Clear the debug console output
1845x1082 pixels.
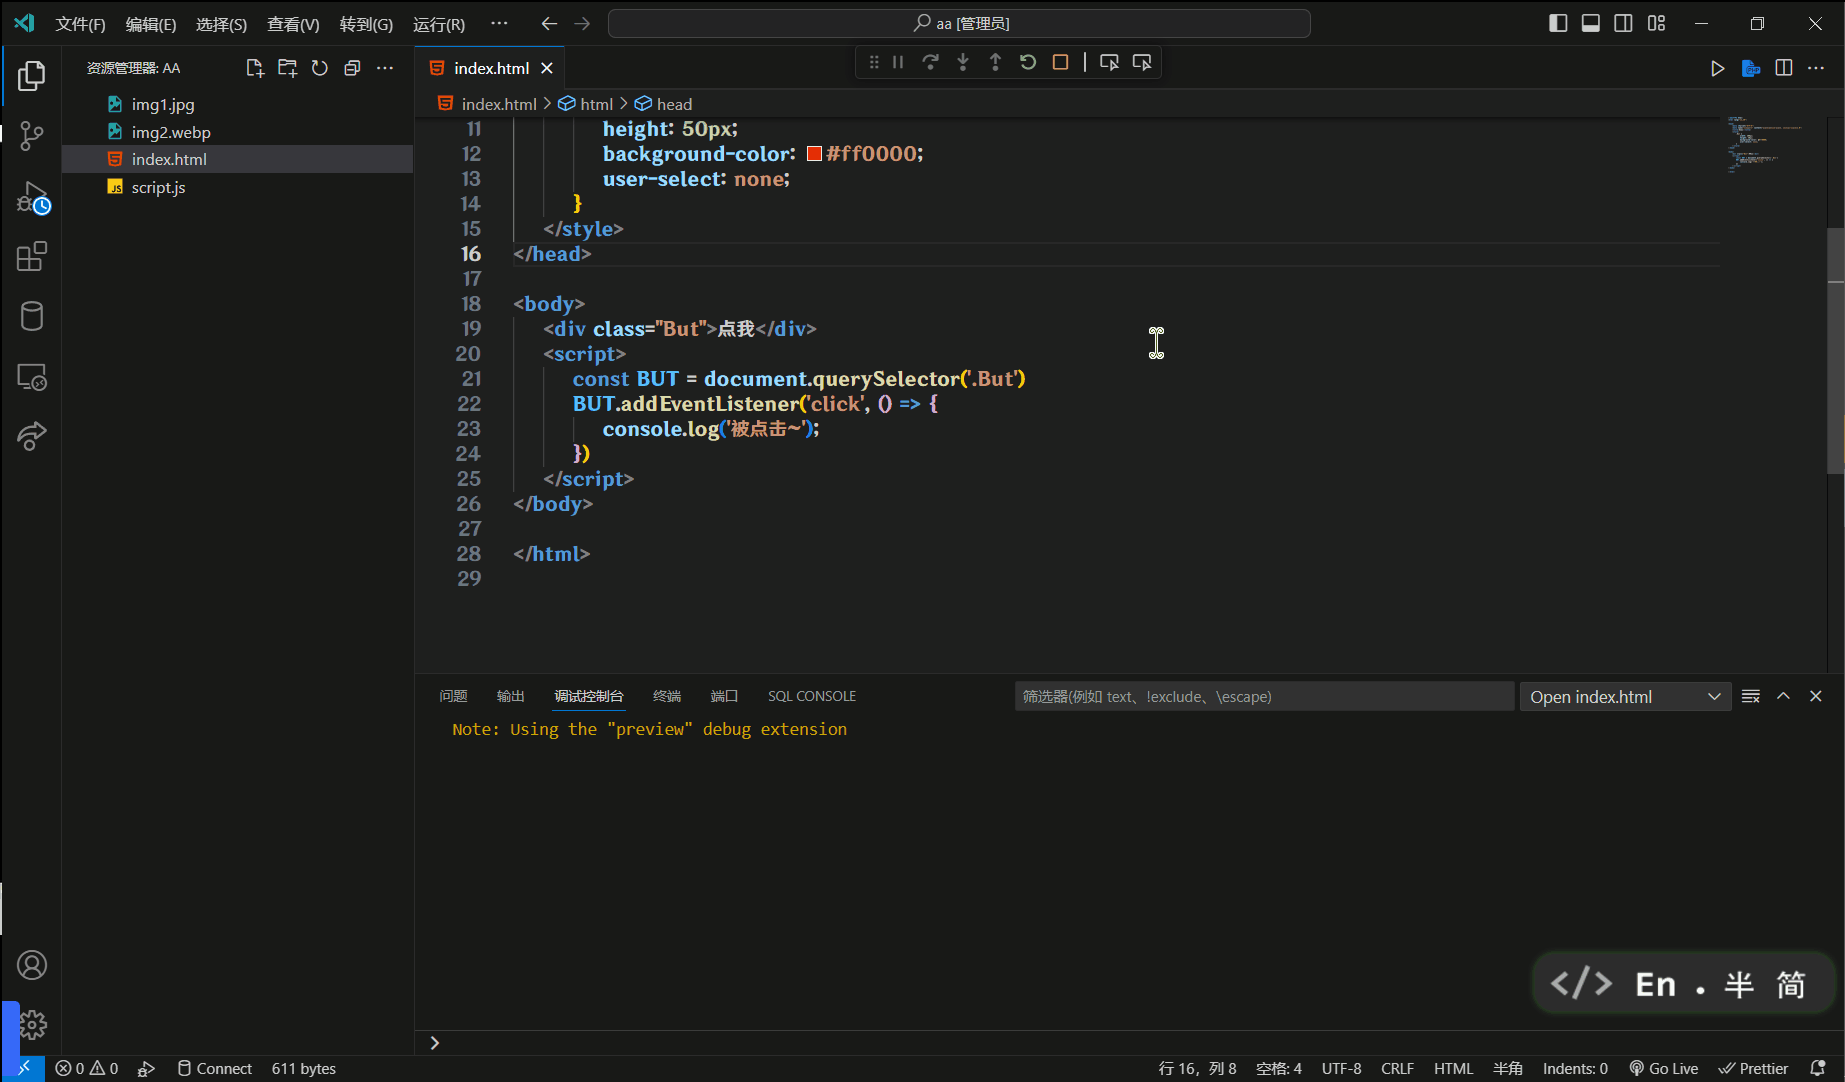tap(1751, 696)
